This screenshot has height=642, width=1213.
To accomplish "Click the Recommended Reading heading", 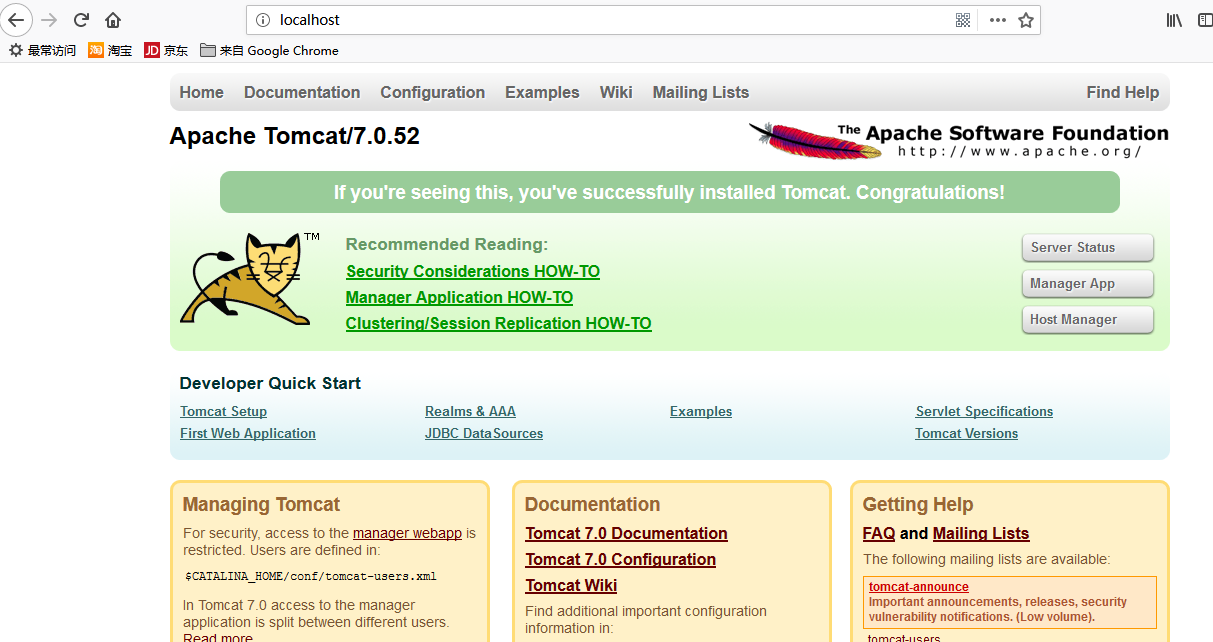I will pyautogui.click(x=447, y=244).
